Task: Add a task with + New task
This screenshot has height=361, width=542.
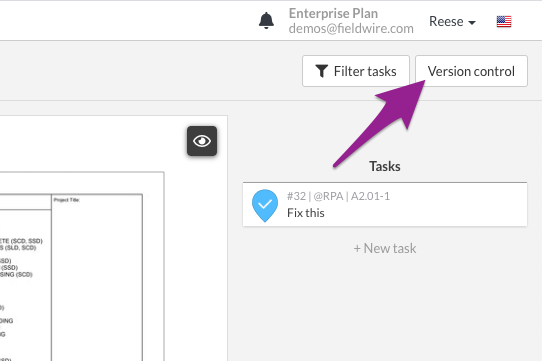Action: [x=385, y=248]
